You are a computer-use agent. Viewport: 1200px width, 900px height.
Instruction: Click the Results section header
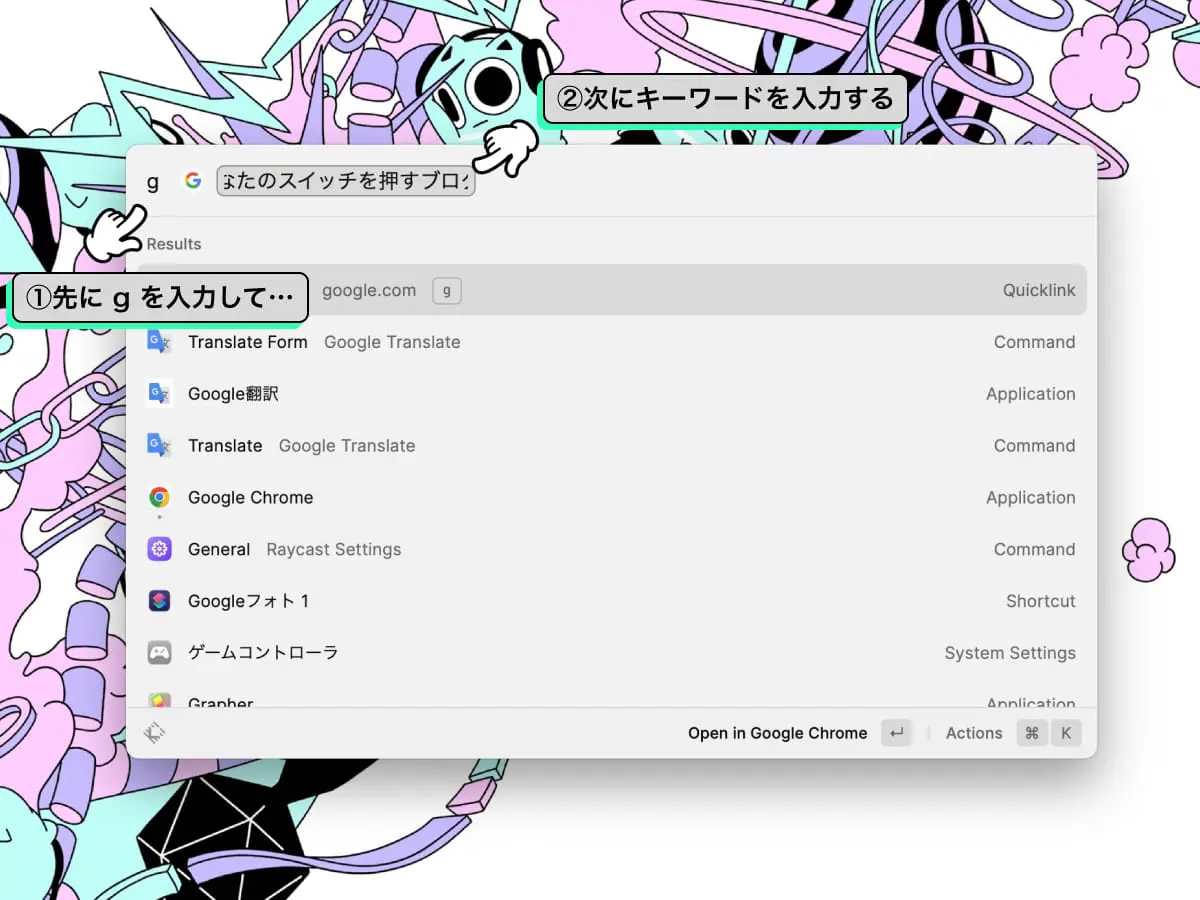[x=174, y=244]
